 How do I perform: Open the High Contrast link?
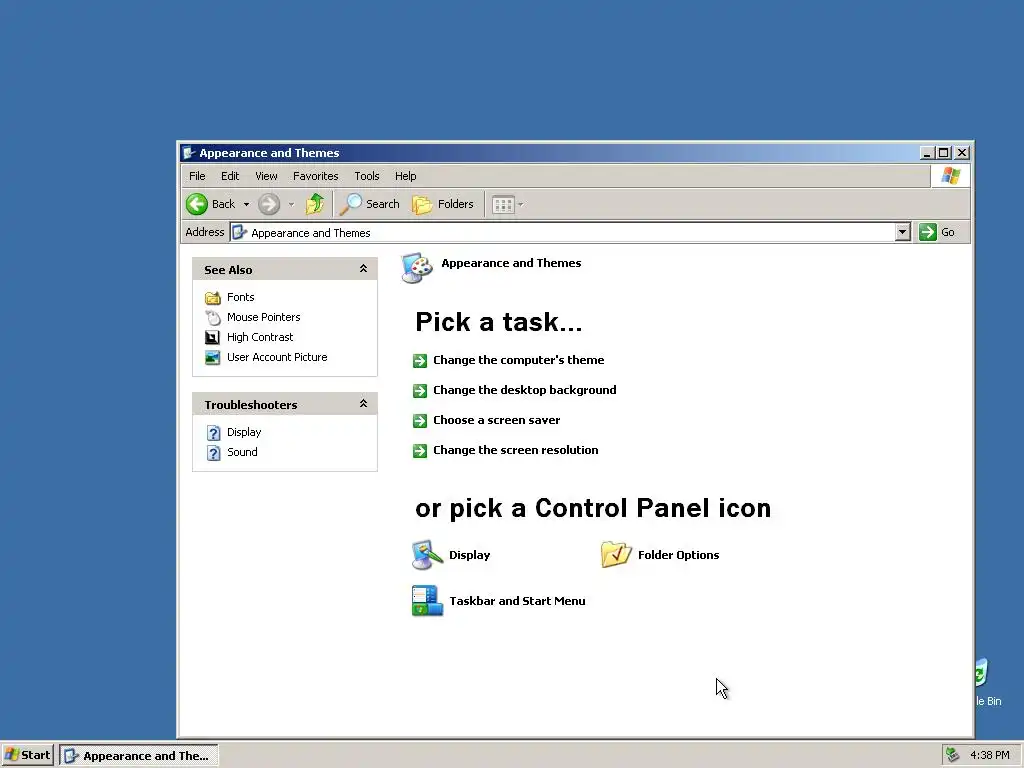click(260, 337)
